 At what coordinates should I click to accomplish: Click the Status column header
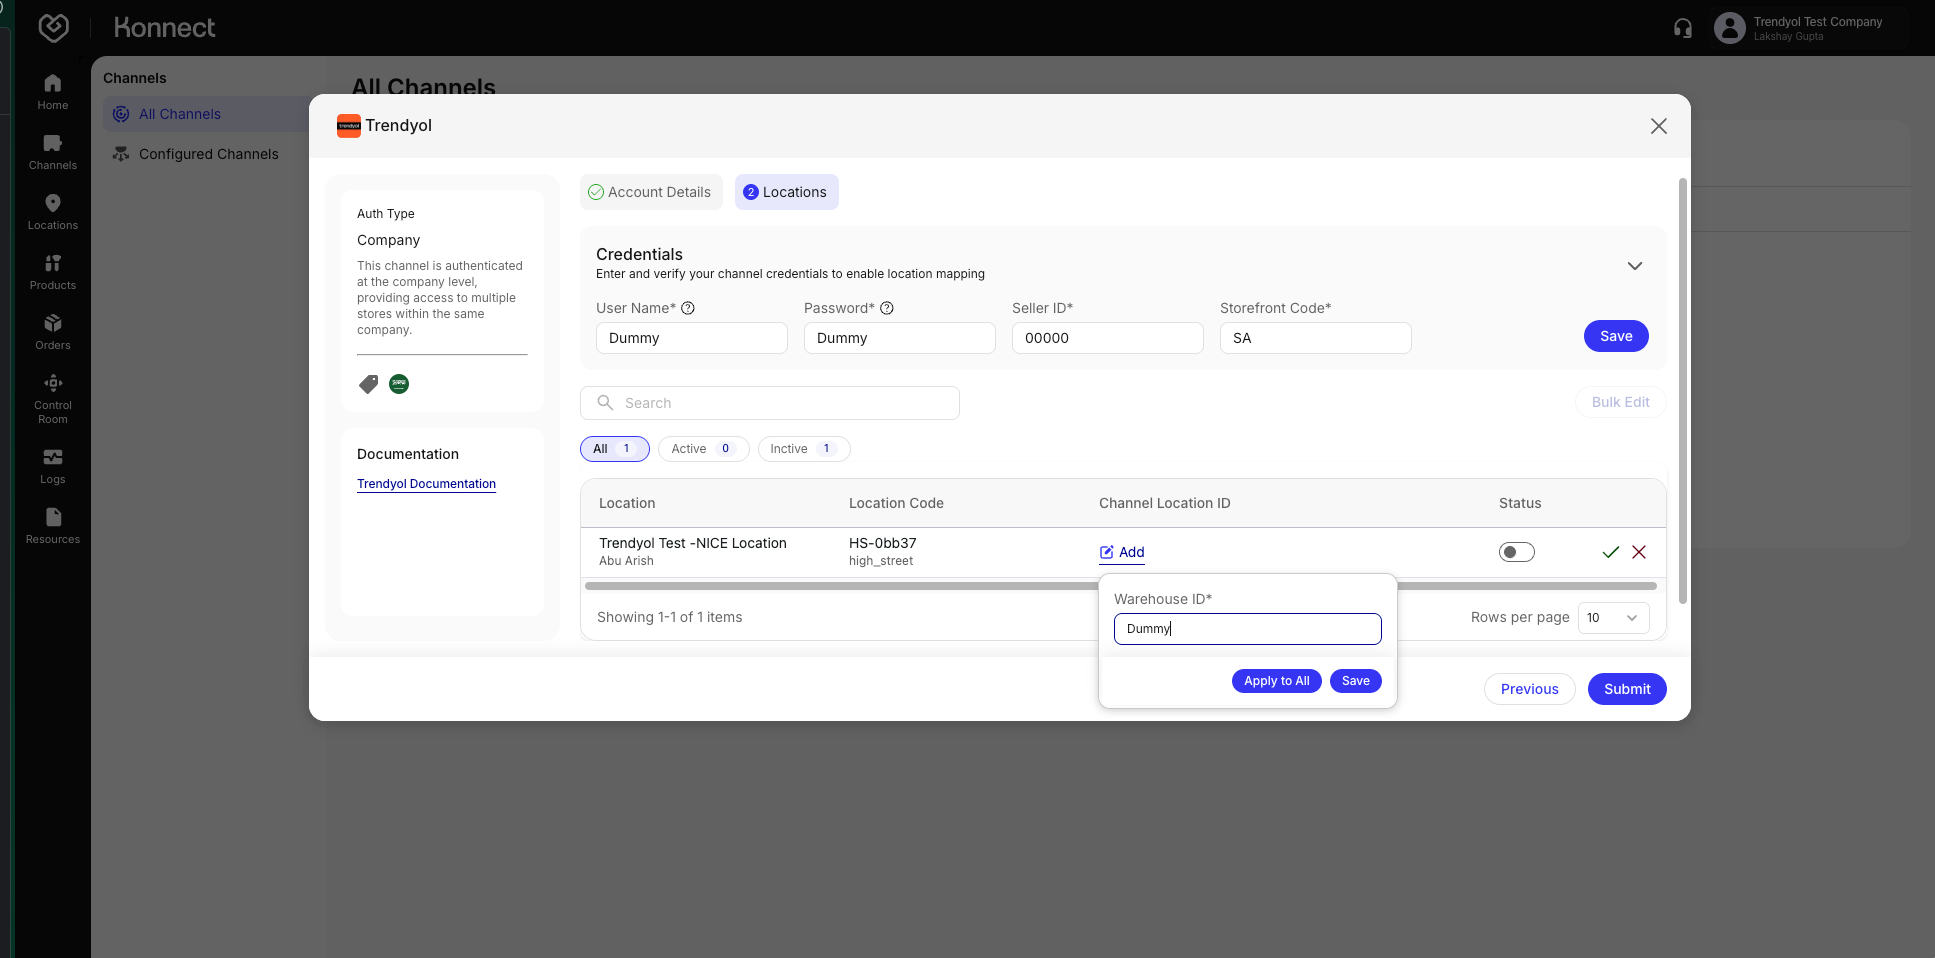coord(1520,503)
